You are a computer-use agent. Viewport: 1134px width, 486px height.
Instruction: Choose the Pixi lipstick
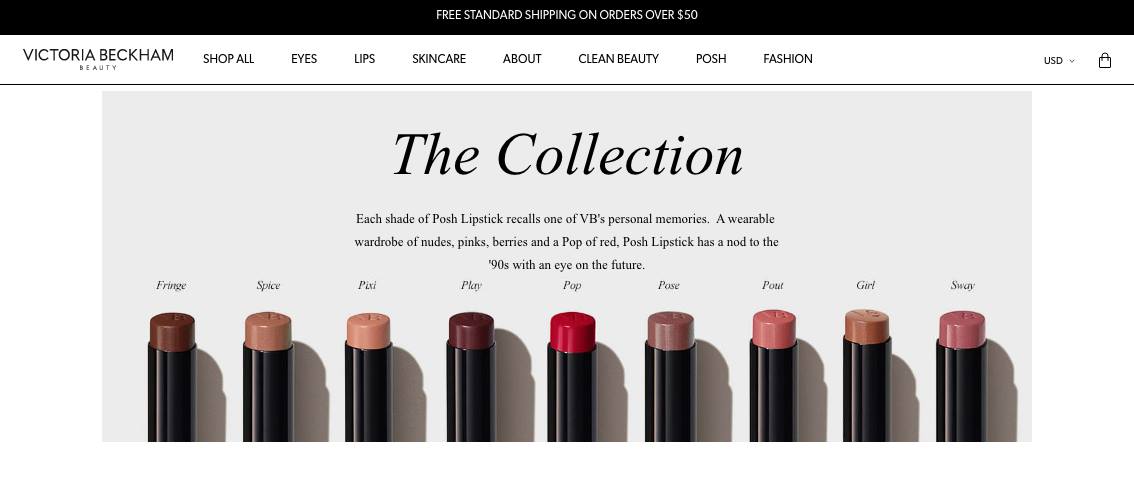coord(368,376)
